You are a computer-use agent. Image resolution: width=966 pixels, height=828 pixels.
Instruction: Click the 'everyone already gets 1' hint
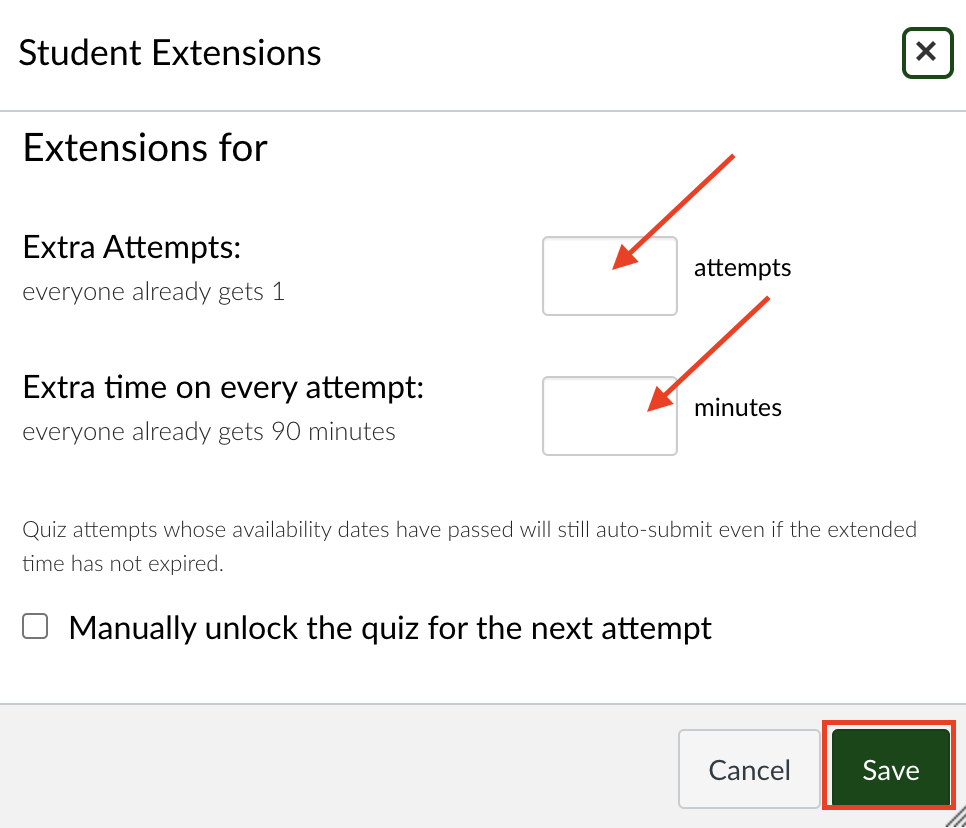pyautogui.click(x=153, y=292)
